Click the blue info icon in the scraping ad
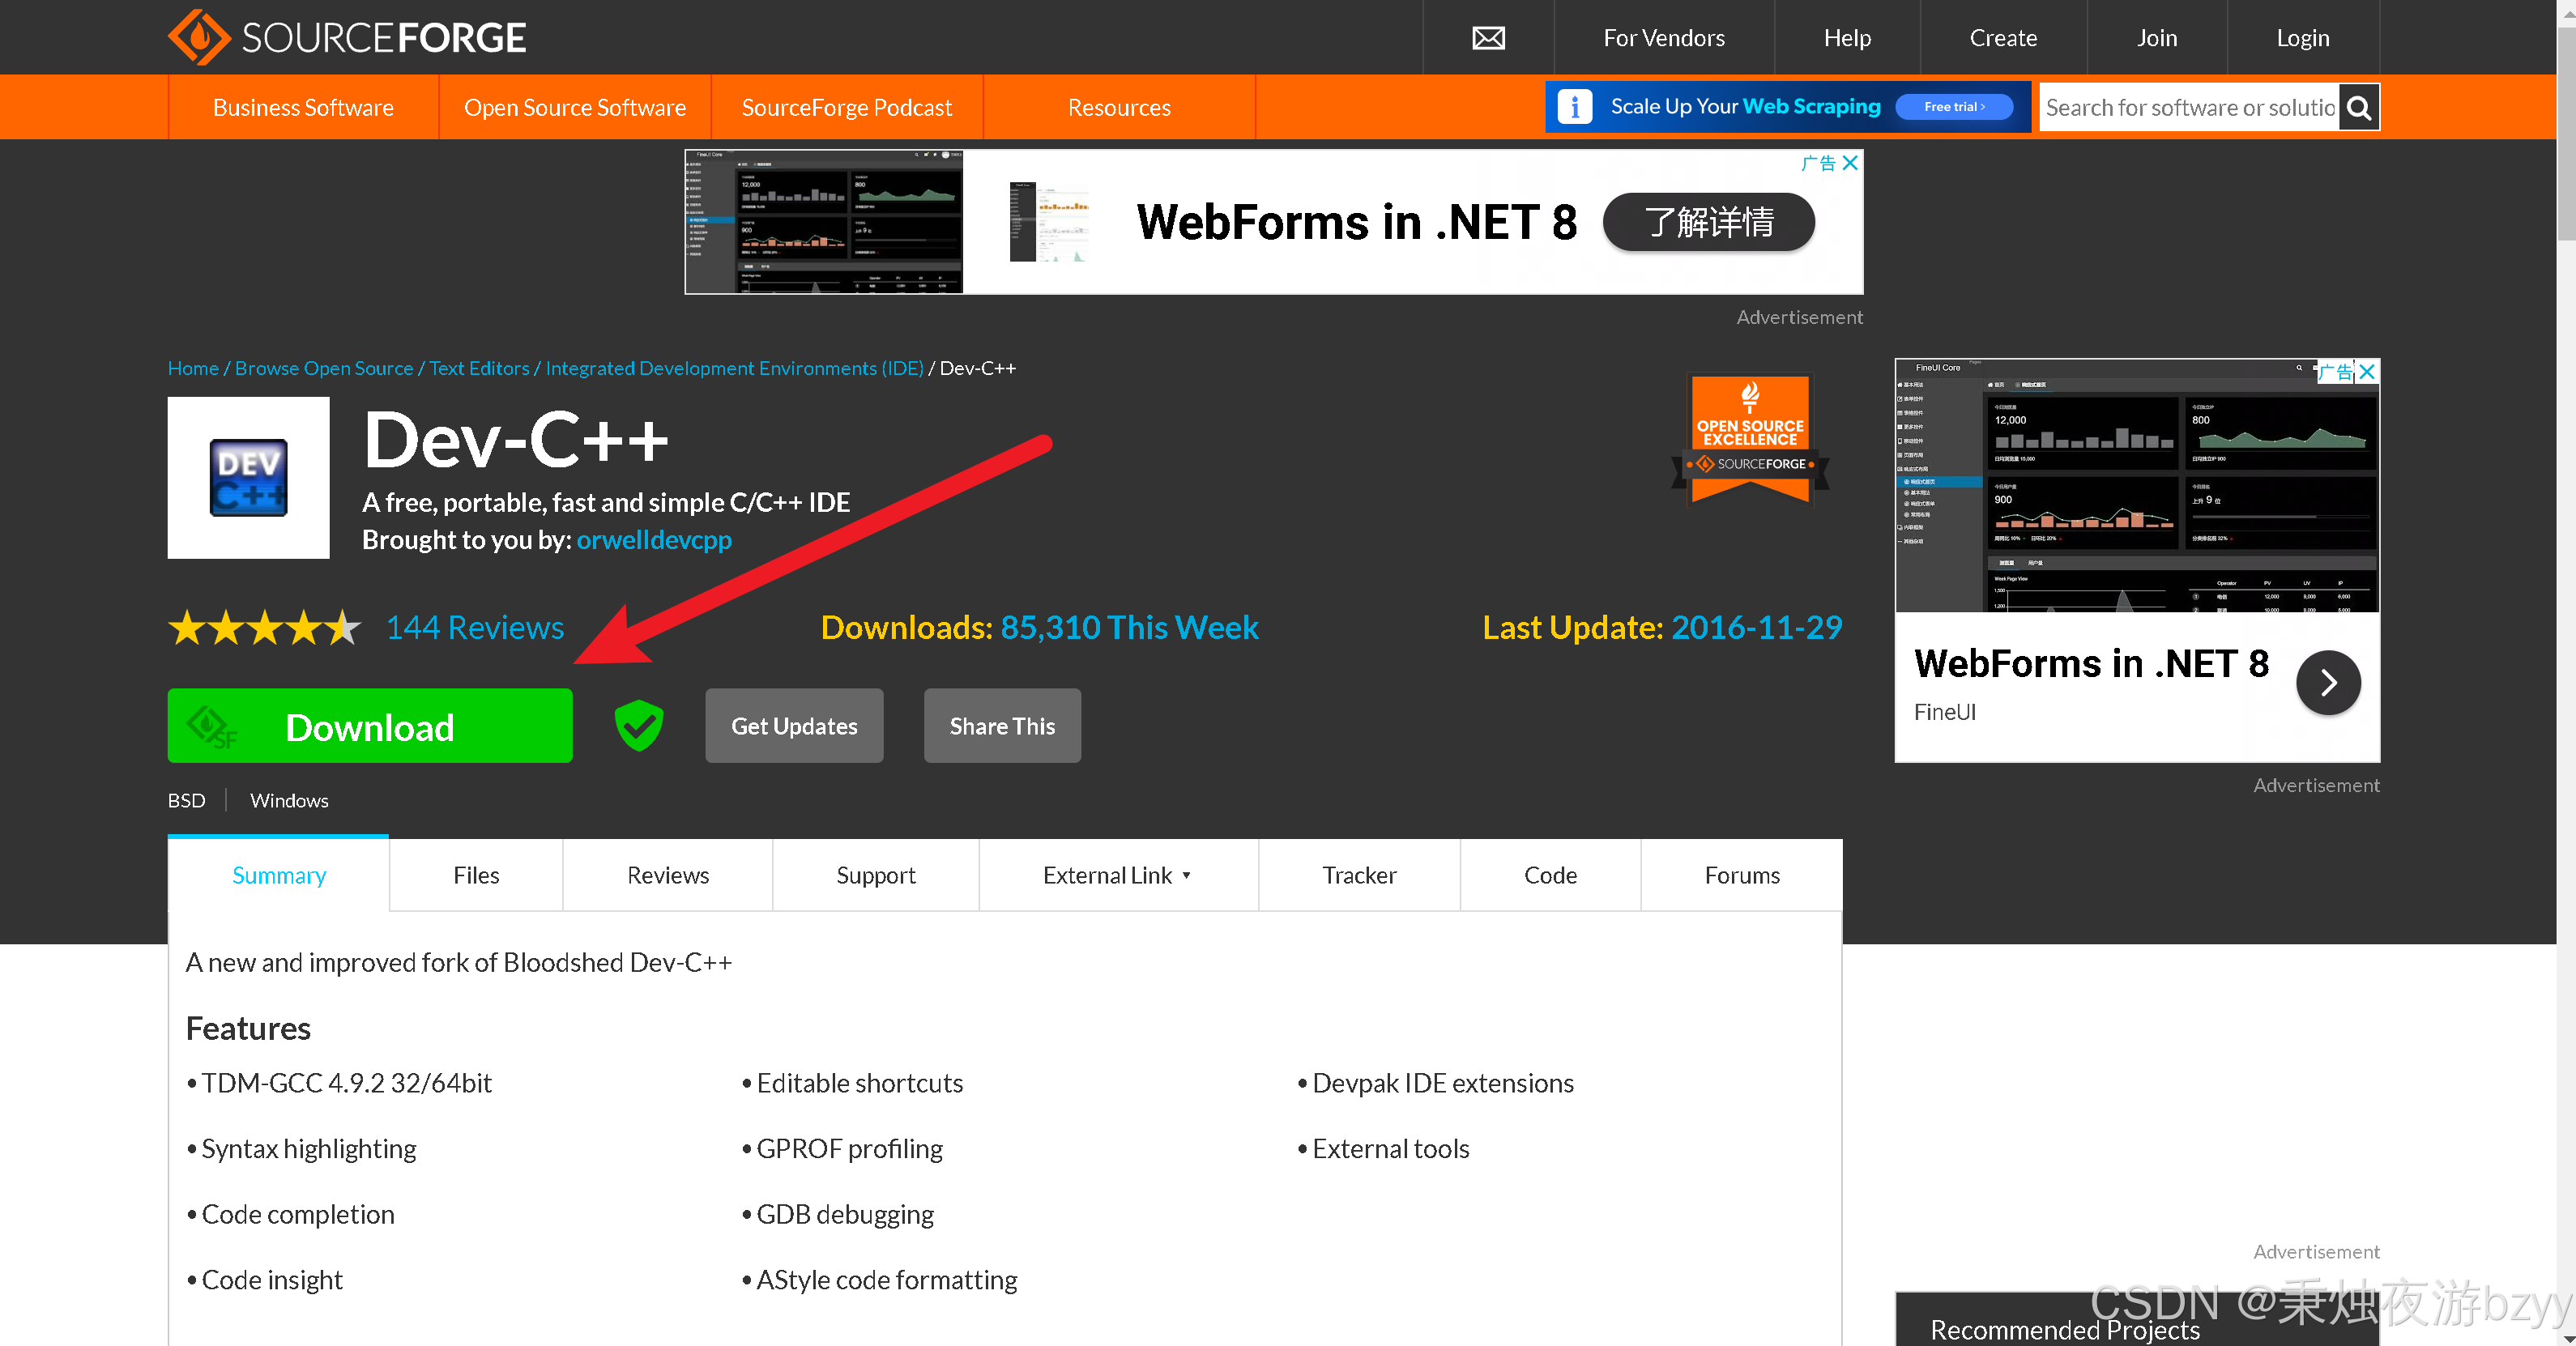The image size is (2576, 1346). pos(1574,107)
